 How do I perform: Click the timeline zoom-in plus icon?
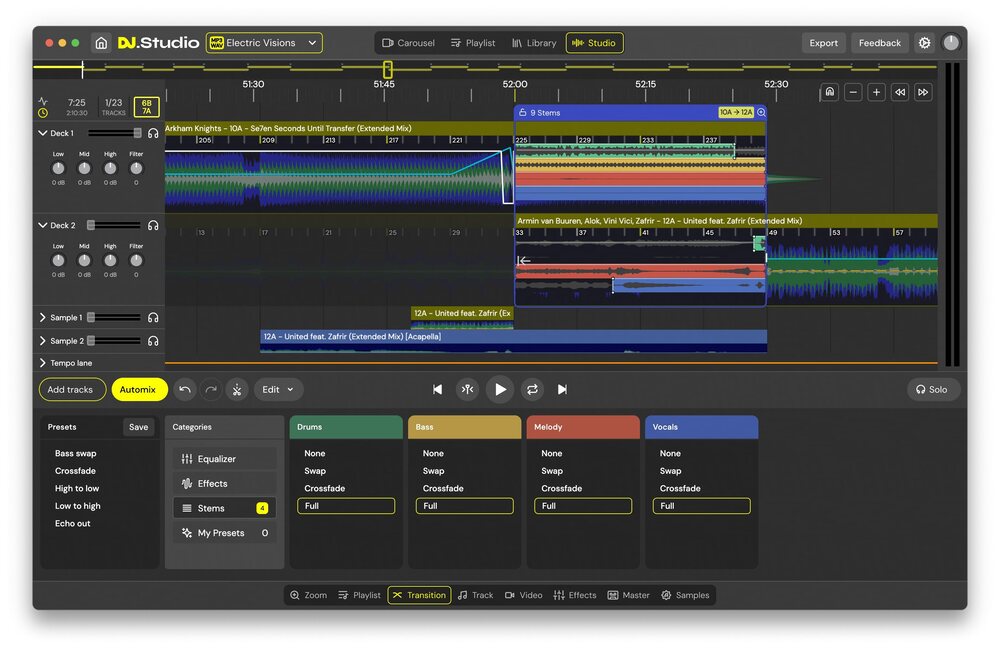pyautogui.click(x=876, y=92)
